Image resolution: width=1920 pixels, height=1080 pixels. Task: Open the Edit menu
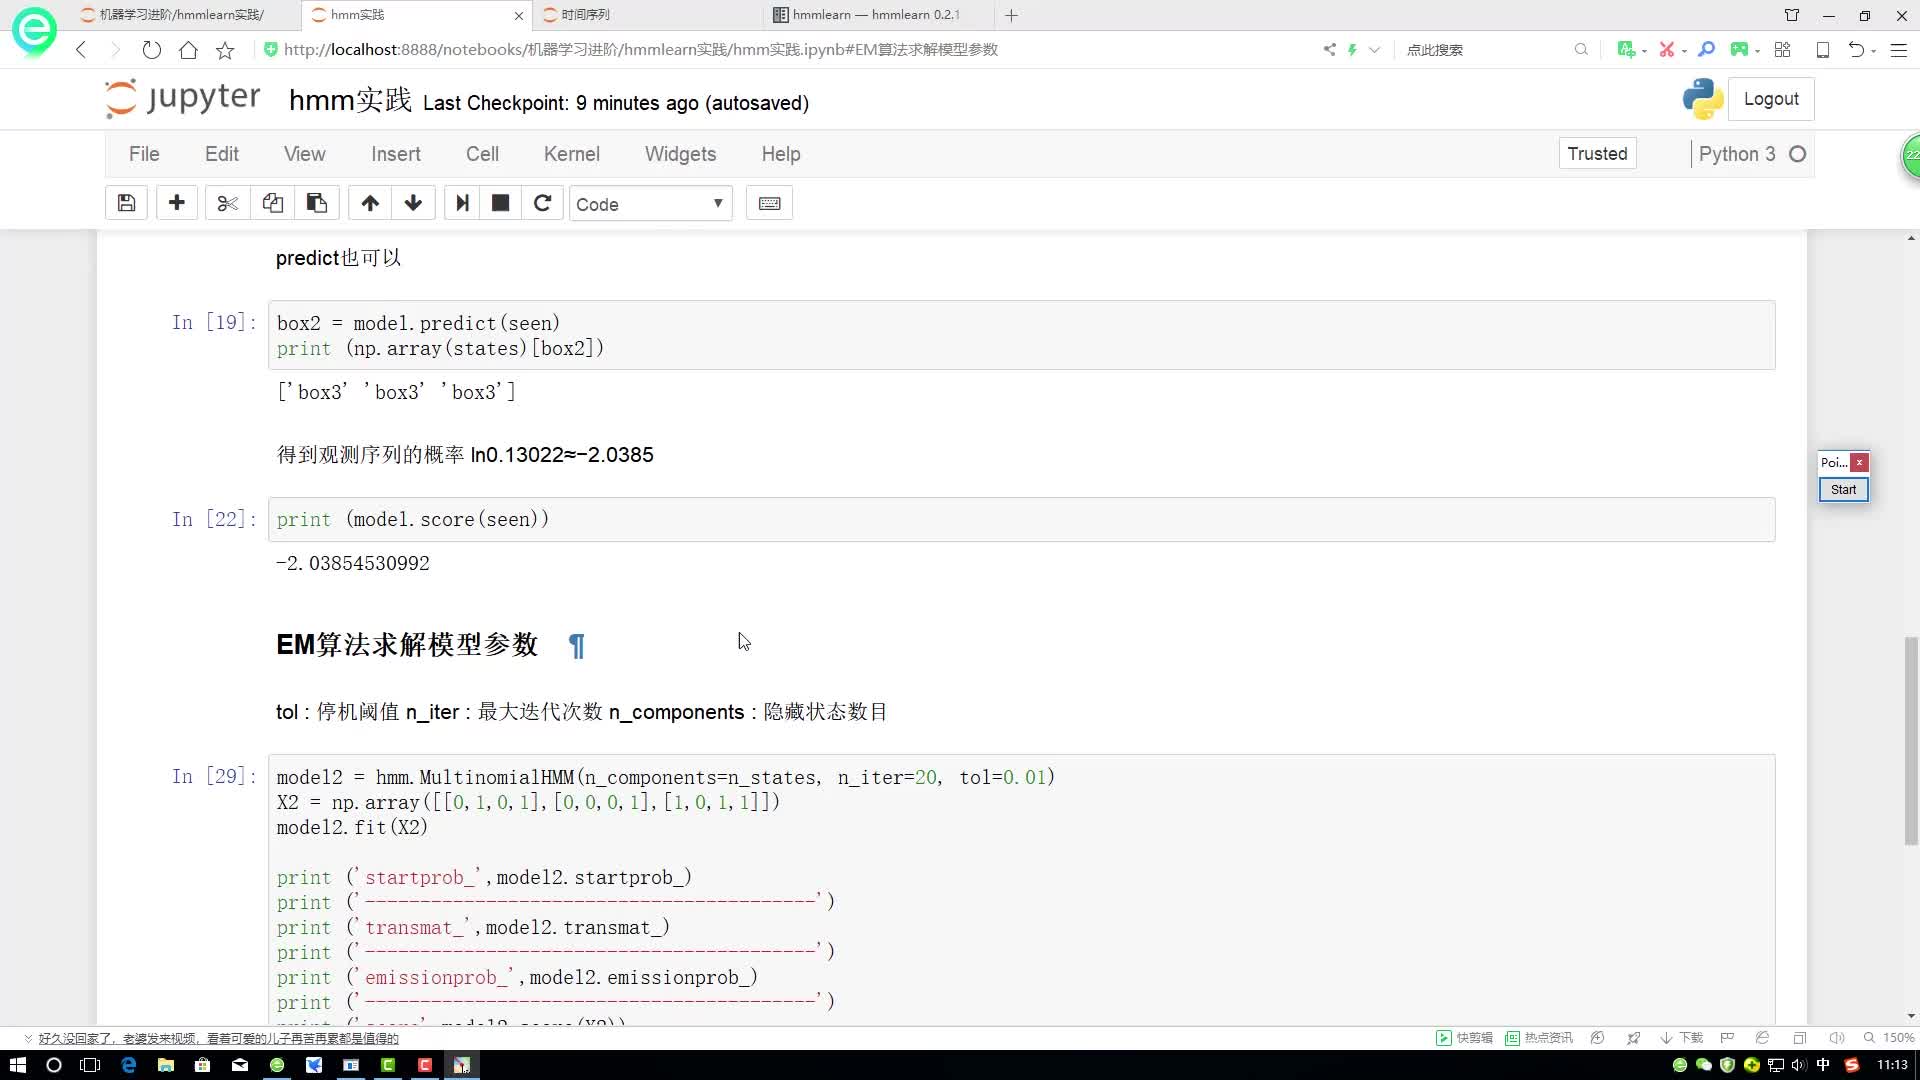[x=222, y=154]
